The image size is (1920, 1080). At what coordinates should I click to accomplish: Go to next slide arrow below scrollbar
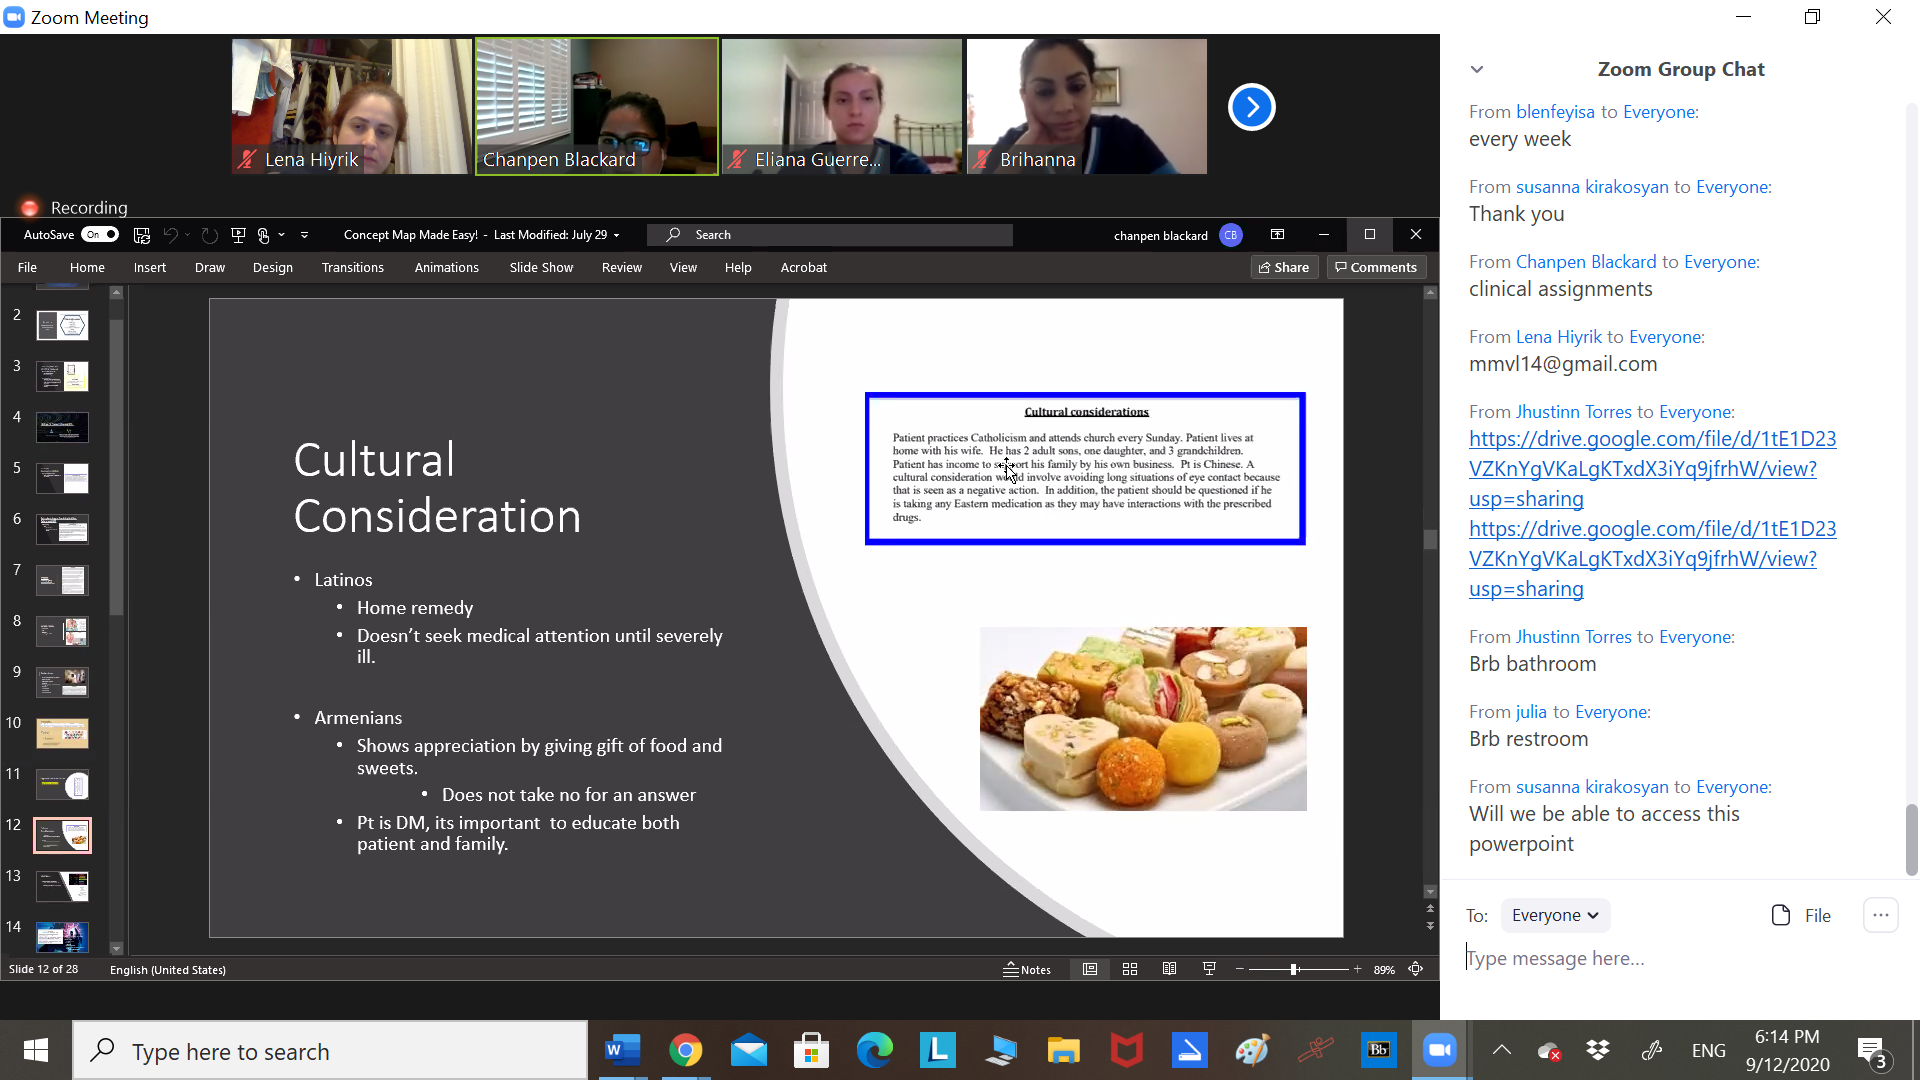[1430, 926]
